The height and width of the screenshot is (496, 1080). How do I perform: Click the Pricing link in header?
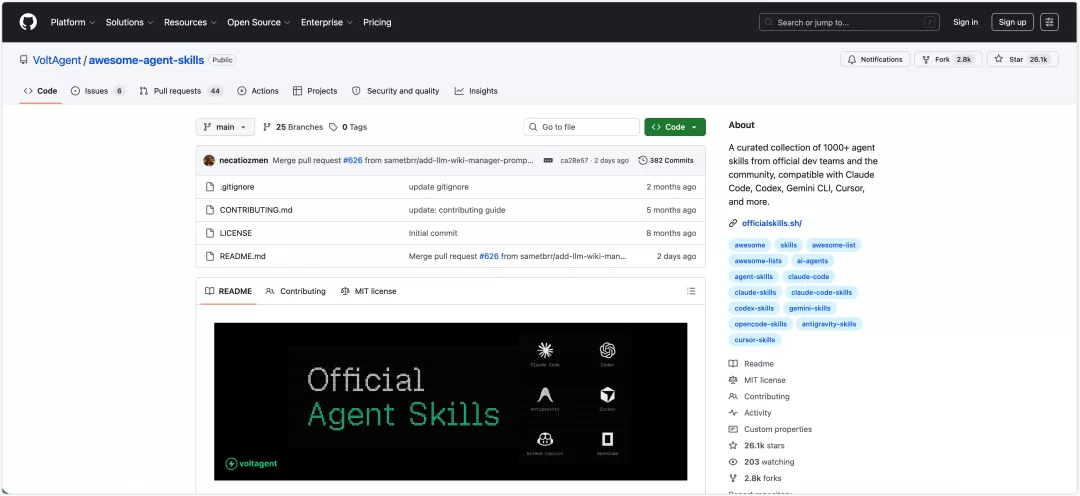coord(377,22)
